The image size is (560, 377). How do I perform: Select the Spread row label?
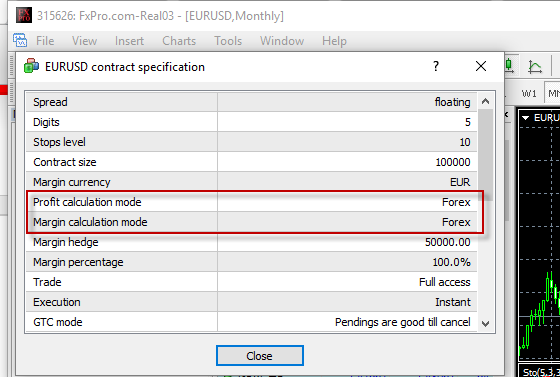(50, 102)
